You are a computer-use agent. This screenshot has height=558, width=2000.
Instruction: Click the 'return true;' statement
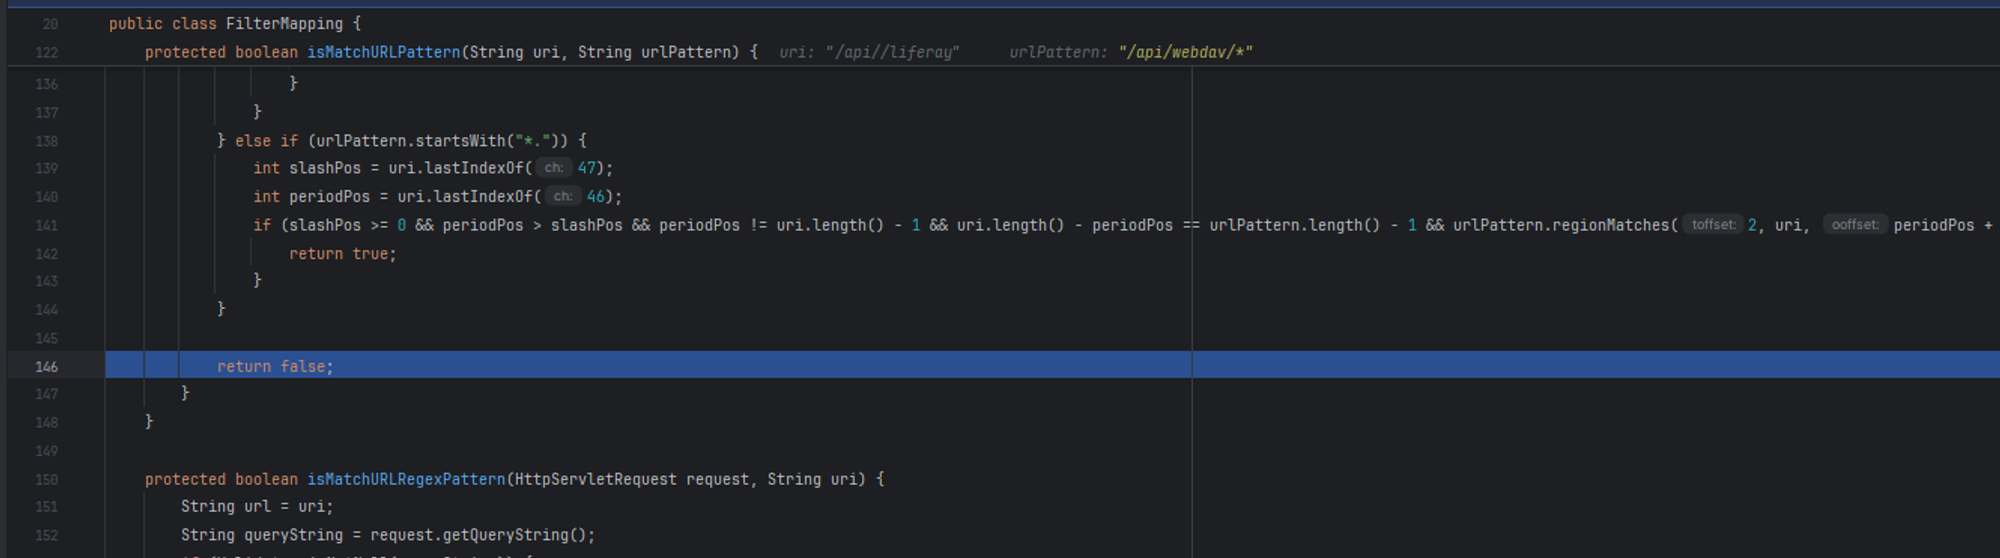(342, 254)
